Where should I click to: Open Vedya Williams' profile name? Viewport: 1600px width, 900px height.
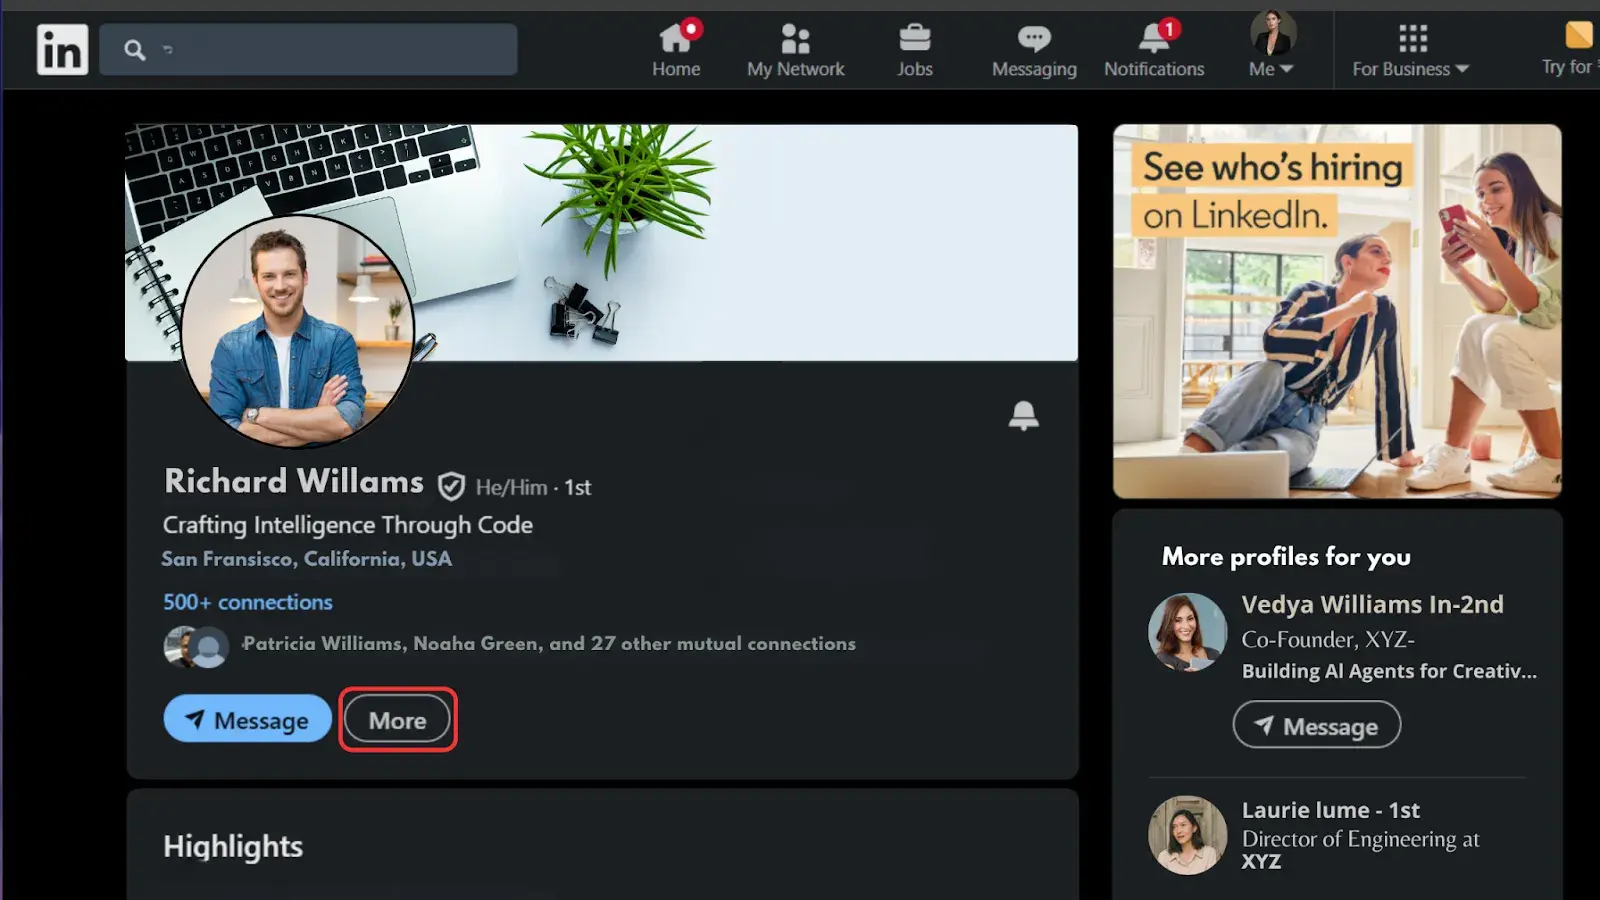click(x=1372, y=604)
